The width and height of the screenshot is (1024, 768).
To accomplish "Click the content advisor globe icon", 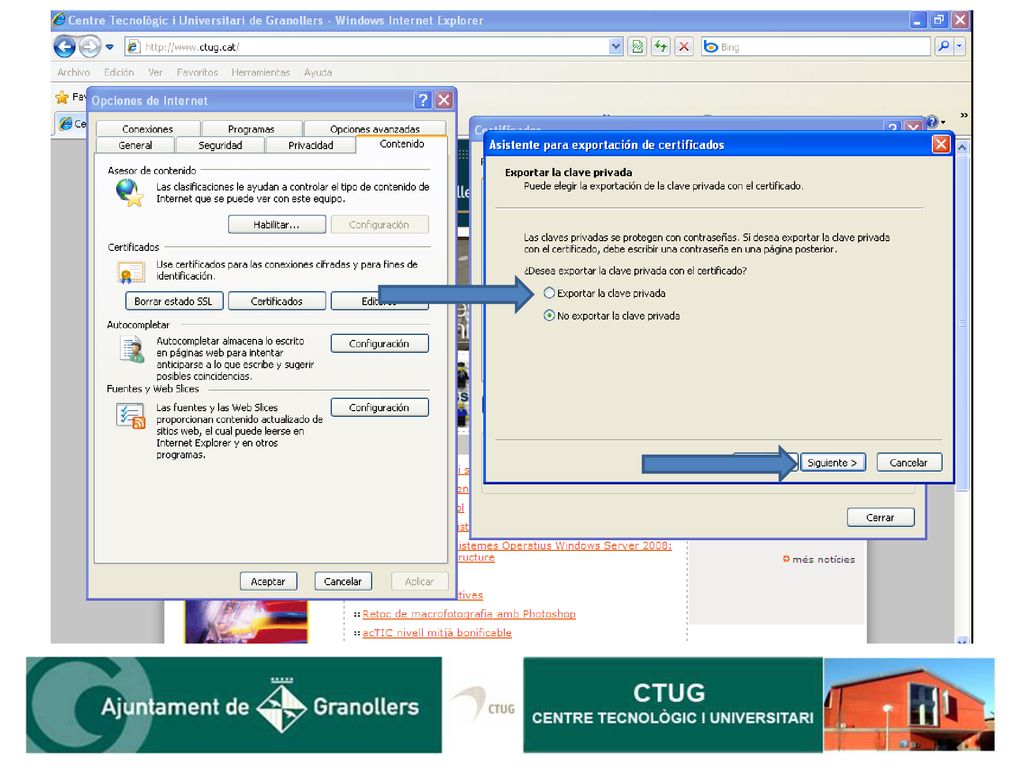I will 129,193.
